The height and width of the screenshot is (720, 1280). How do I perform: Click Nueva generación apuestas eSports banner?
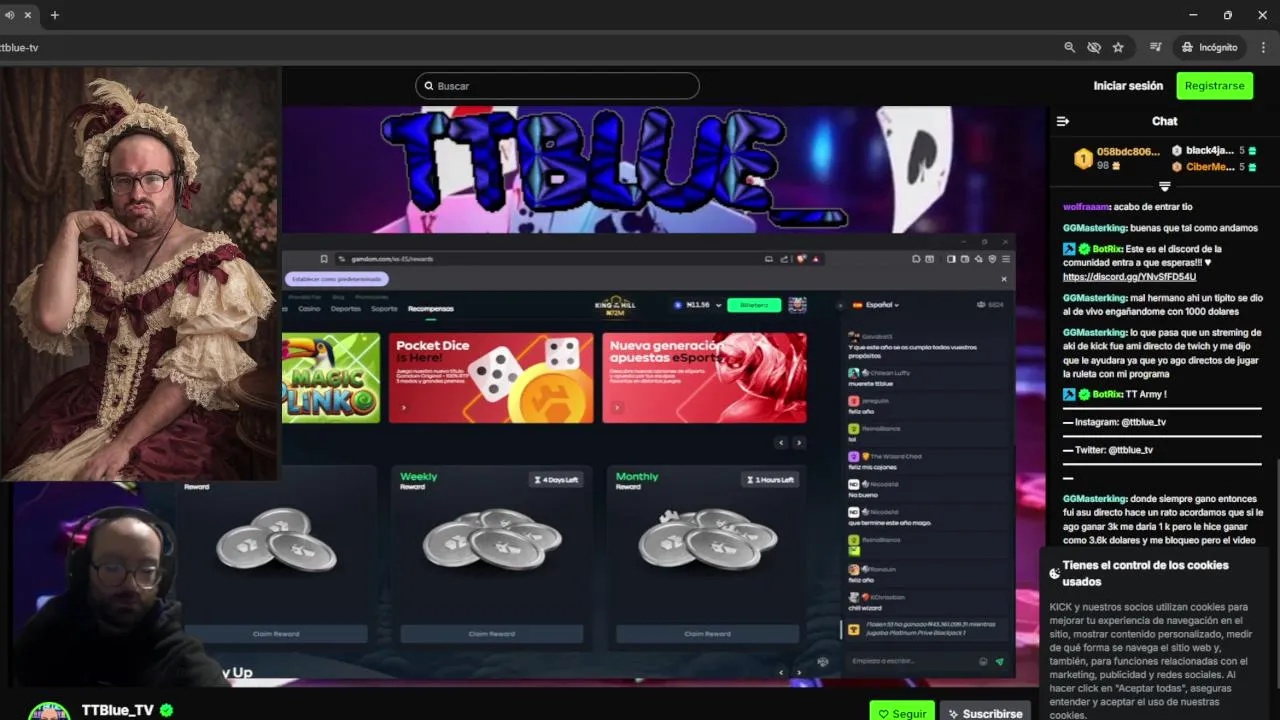click(704, 378)
